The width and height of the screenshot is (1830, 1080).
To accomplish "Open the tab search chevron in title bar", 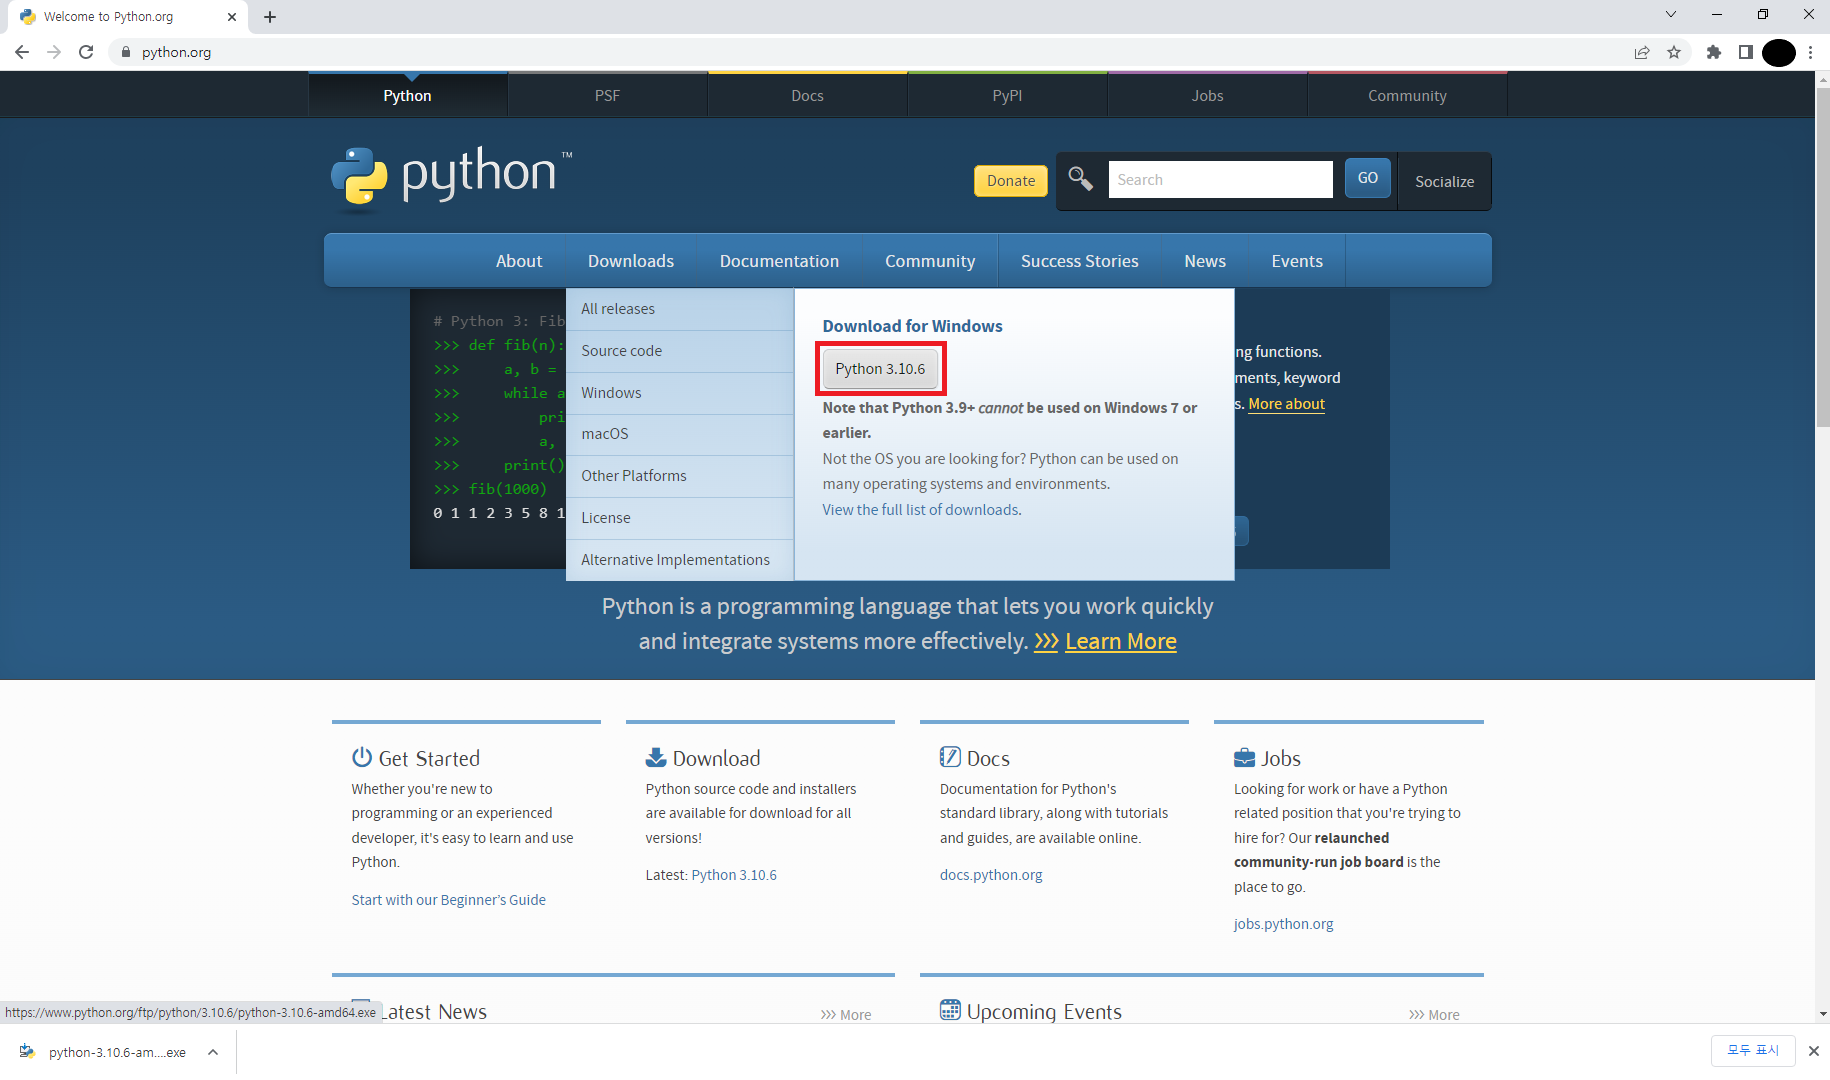I will pos(1671,14).
